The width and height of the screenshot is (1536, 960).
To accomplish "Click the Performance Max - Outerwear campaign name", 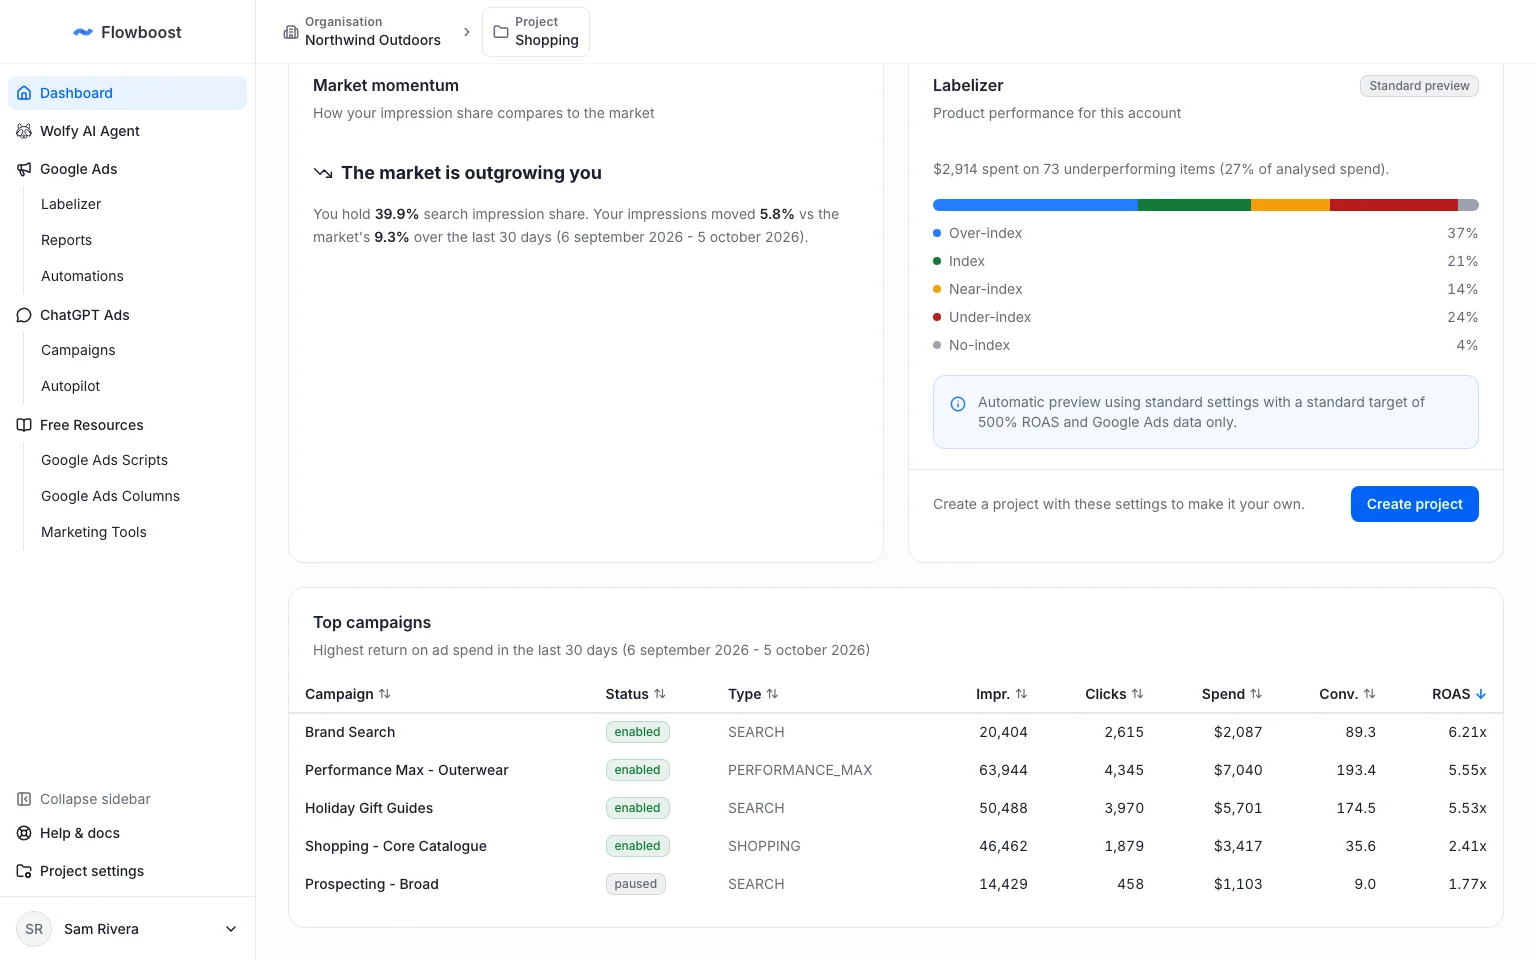I will click(x=407, y=770).
